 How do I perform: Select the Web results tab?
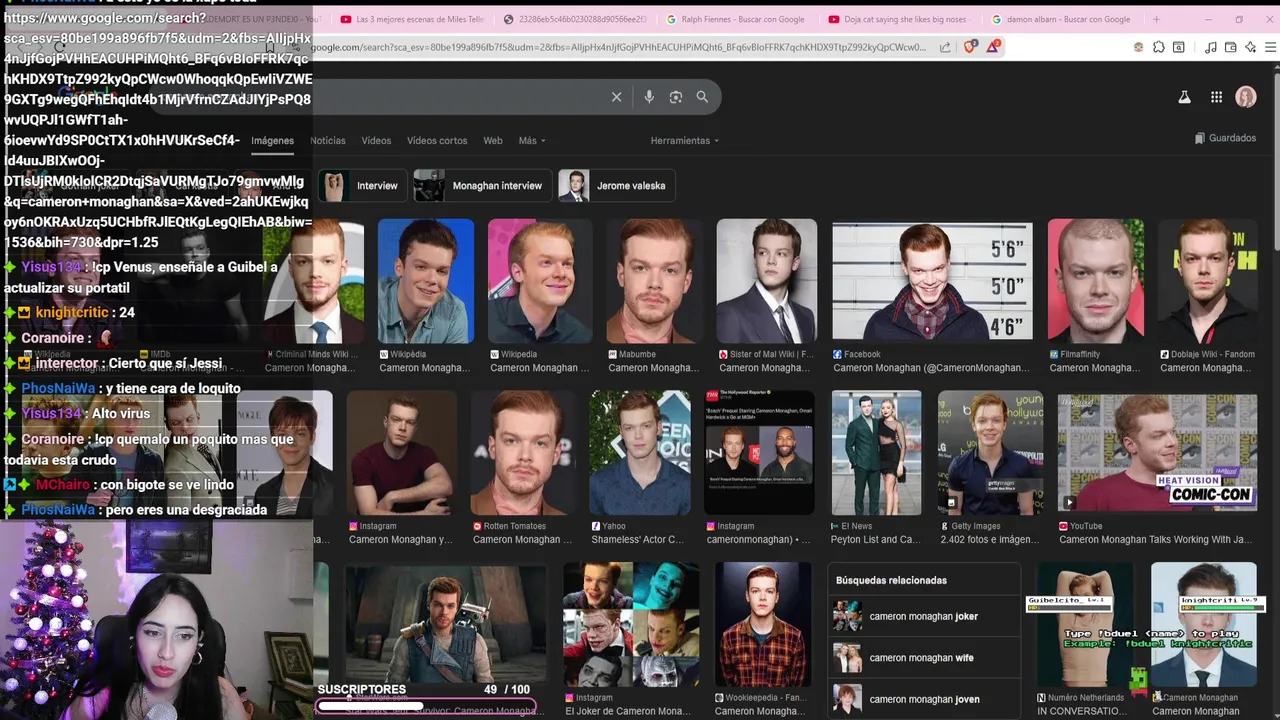coord(493,141)
